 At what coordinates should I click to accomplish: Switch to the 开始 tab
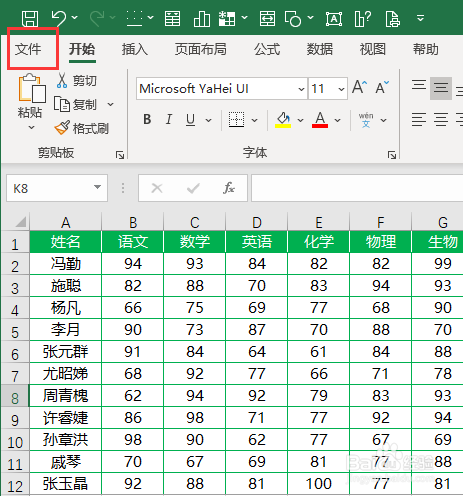[x=82, y=49]
